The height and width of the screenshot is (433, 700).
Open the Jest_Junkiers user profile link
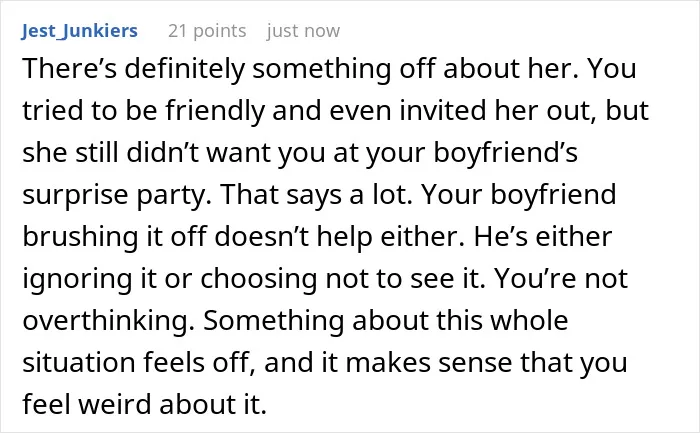pyautogui.click(x=79, y=31)
